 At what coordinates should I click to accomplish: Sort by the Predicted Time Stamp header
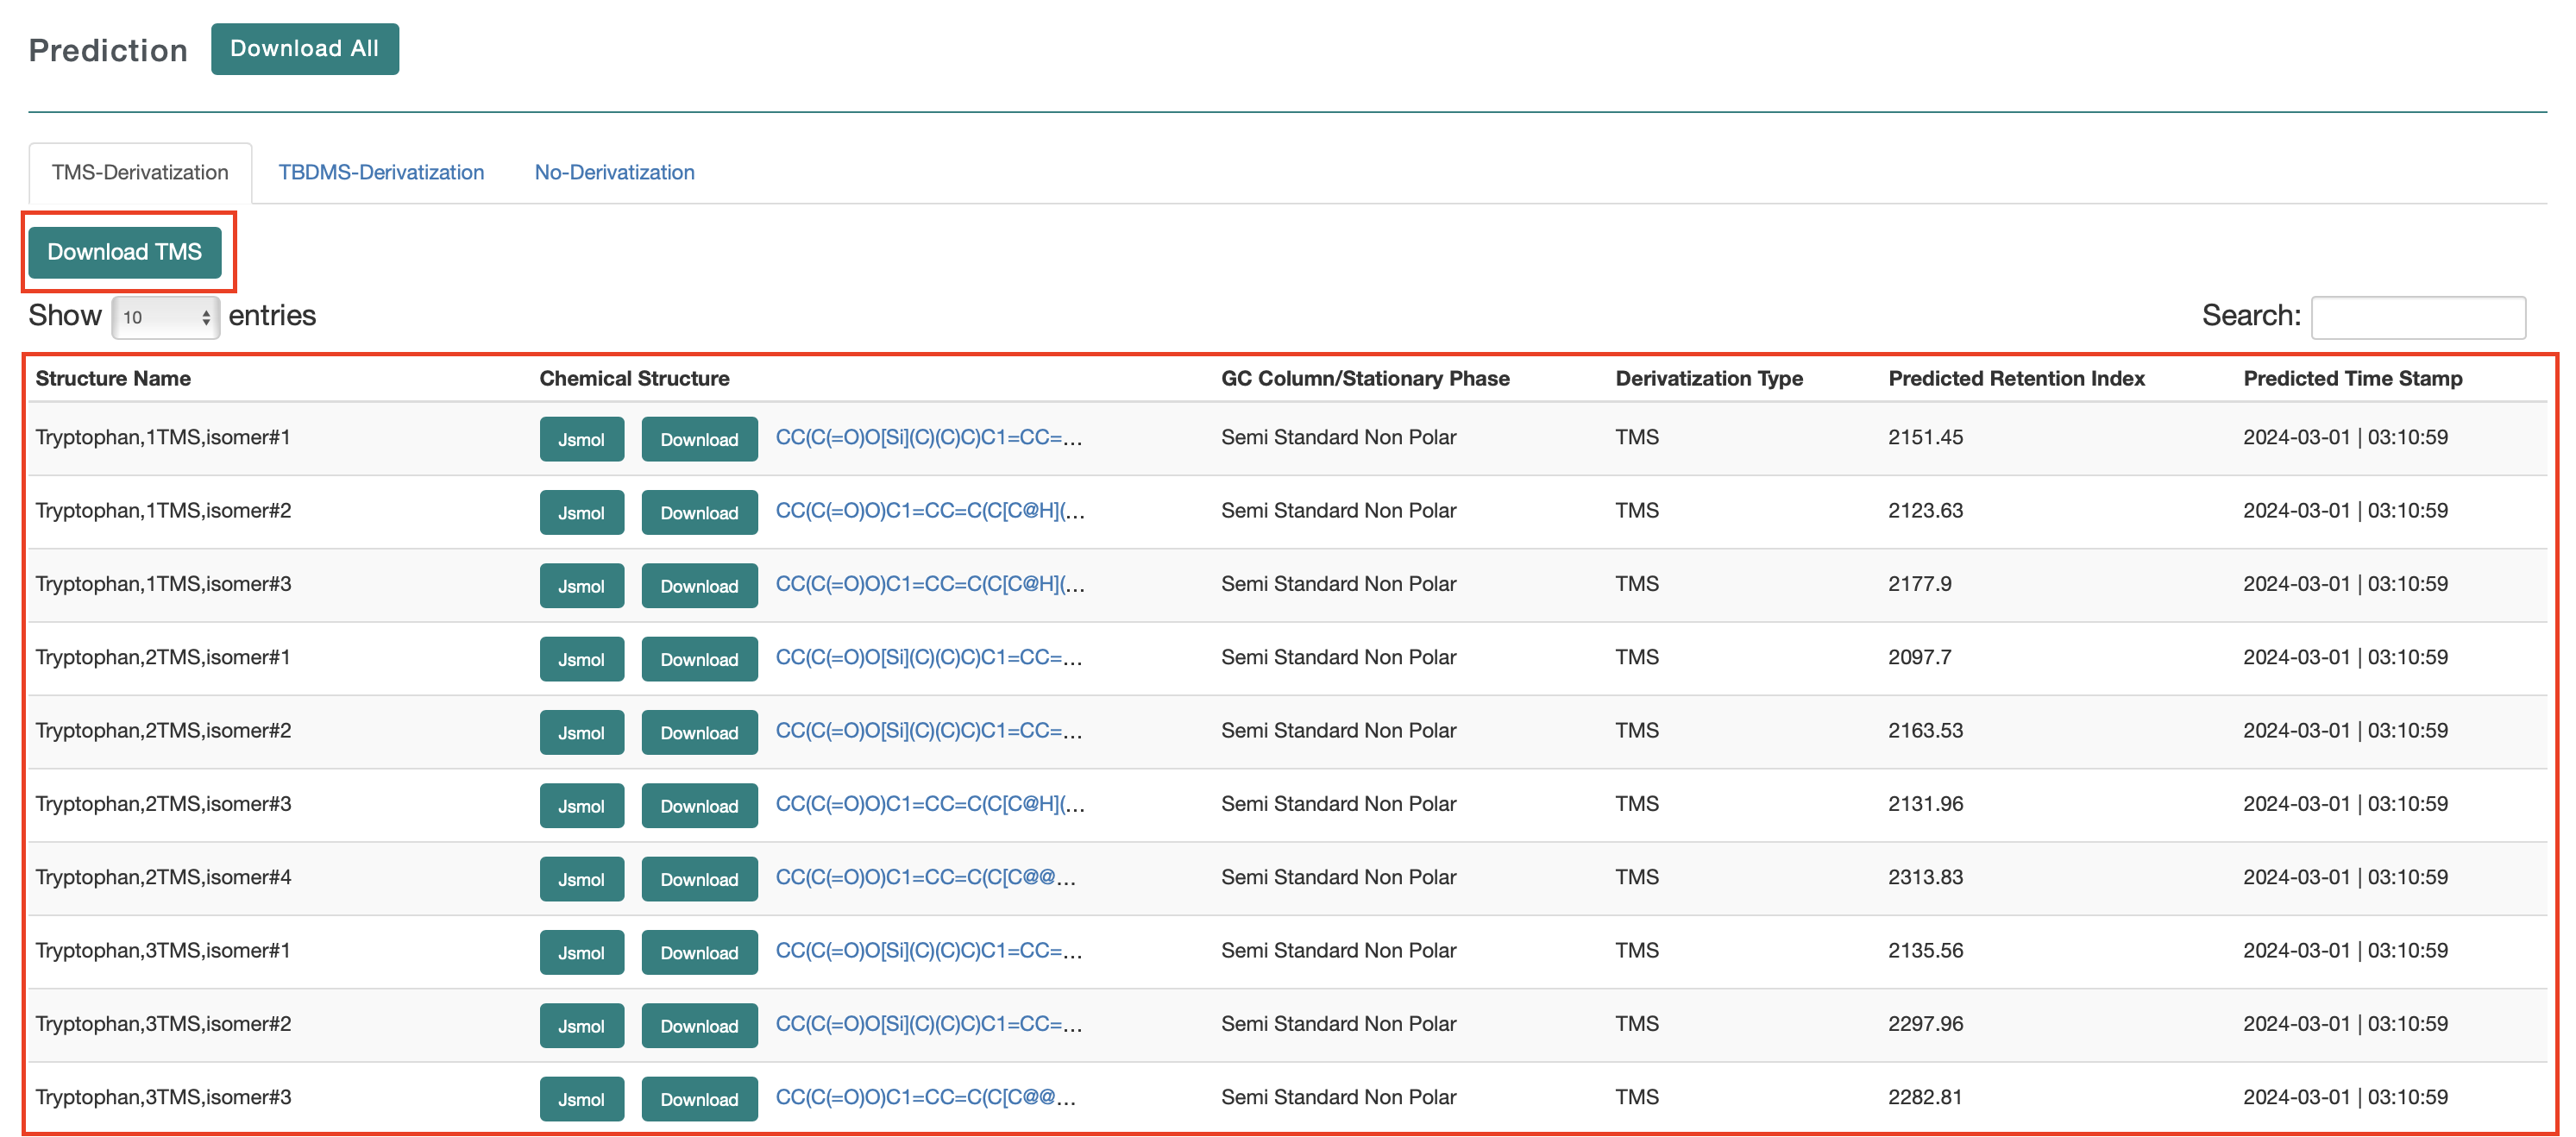pos(2352,378)
